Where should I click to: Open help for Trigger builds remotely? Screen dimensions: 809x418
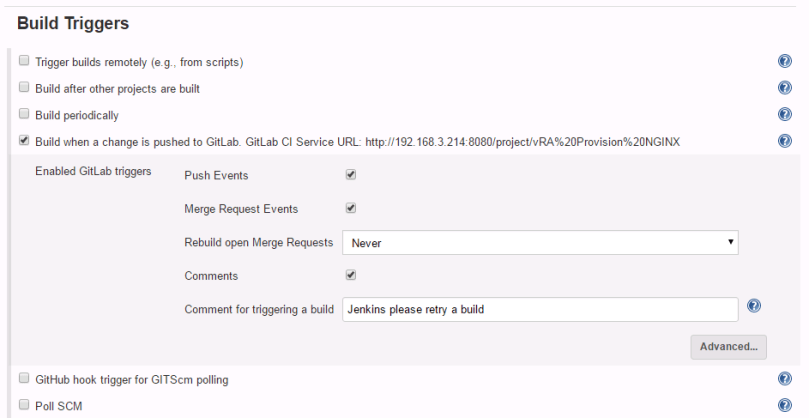(x=785, y=62)
